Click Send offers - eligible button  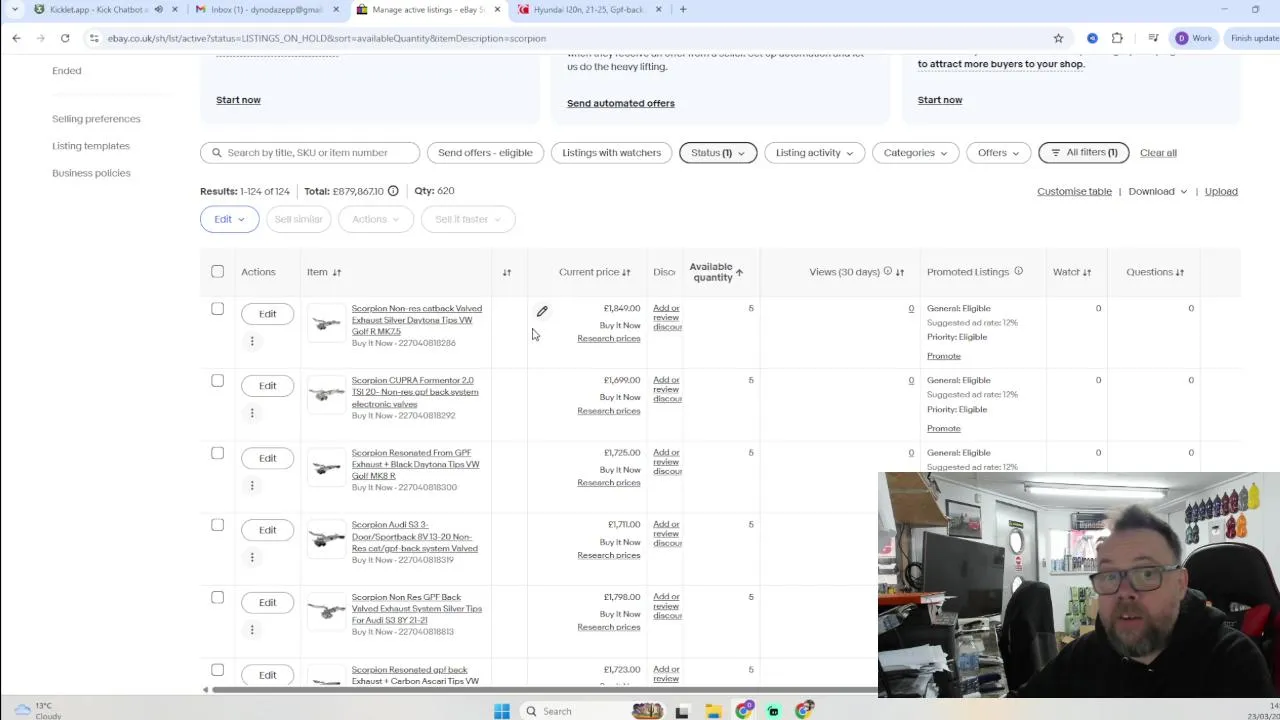(485, 153)
